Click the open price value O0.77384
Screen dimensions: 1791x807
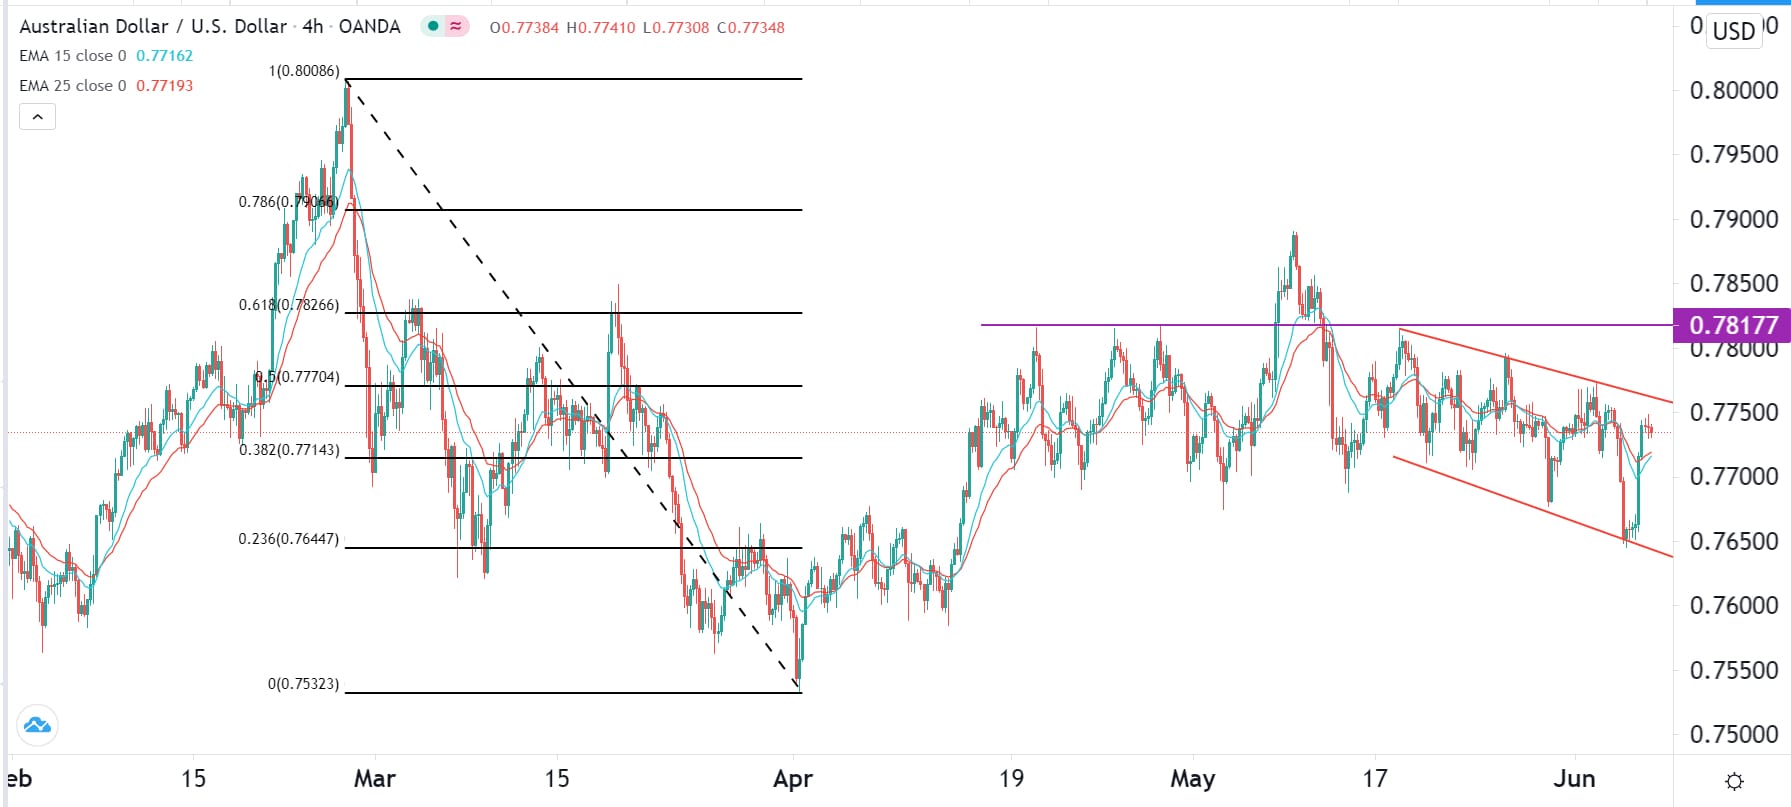coord(524,28)
